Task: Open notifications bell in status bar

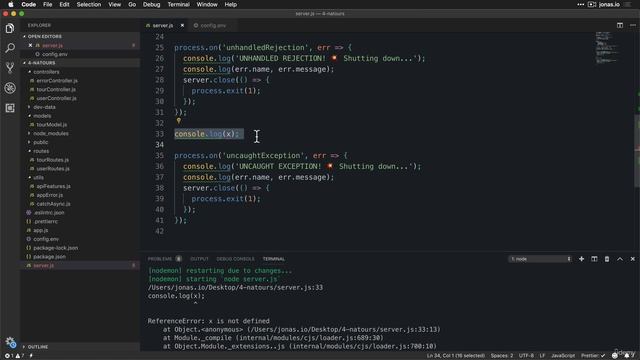Action: pyautogui.click(x=627, y=356)
